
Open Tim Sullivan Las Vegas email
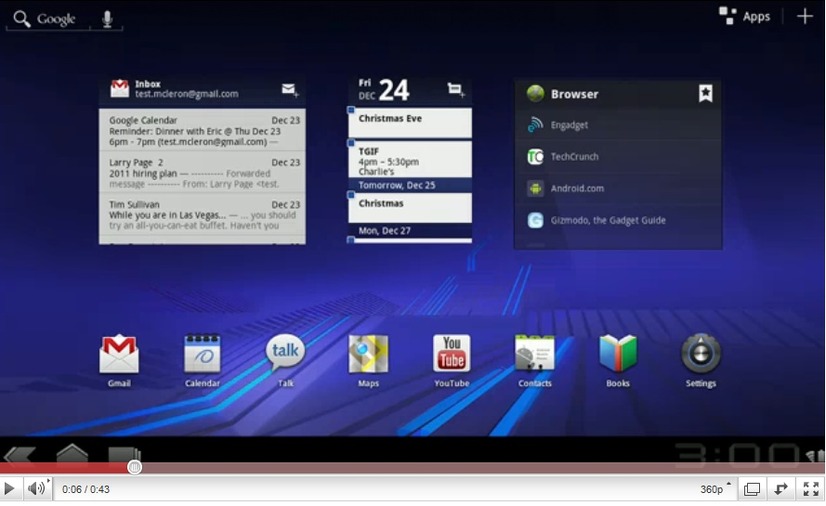coord(202,215)
